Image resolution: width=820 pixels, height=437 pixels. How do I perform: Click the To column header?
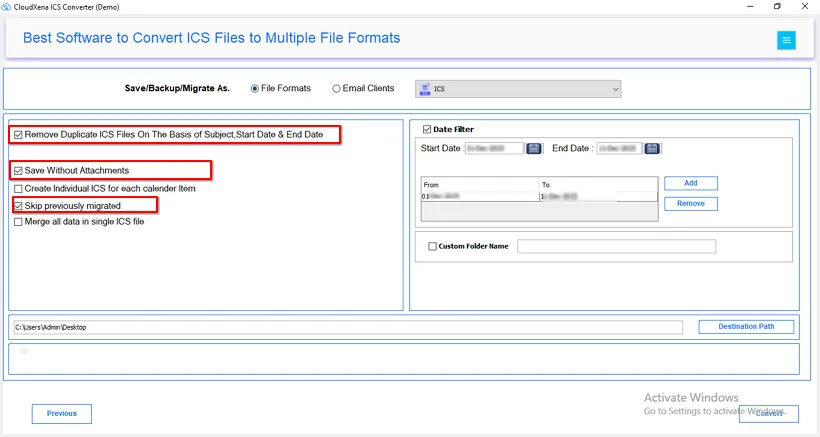(598, 185)
